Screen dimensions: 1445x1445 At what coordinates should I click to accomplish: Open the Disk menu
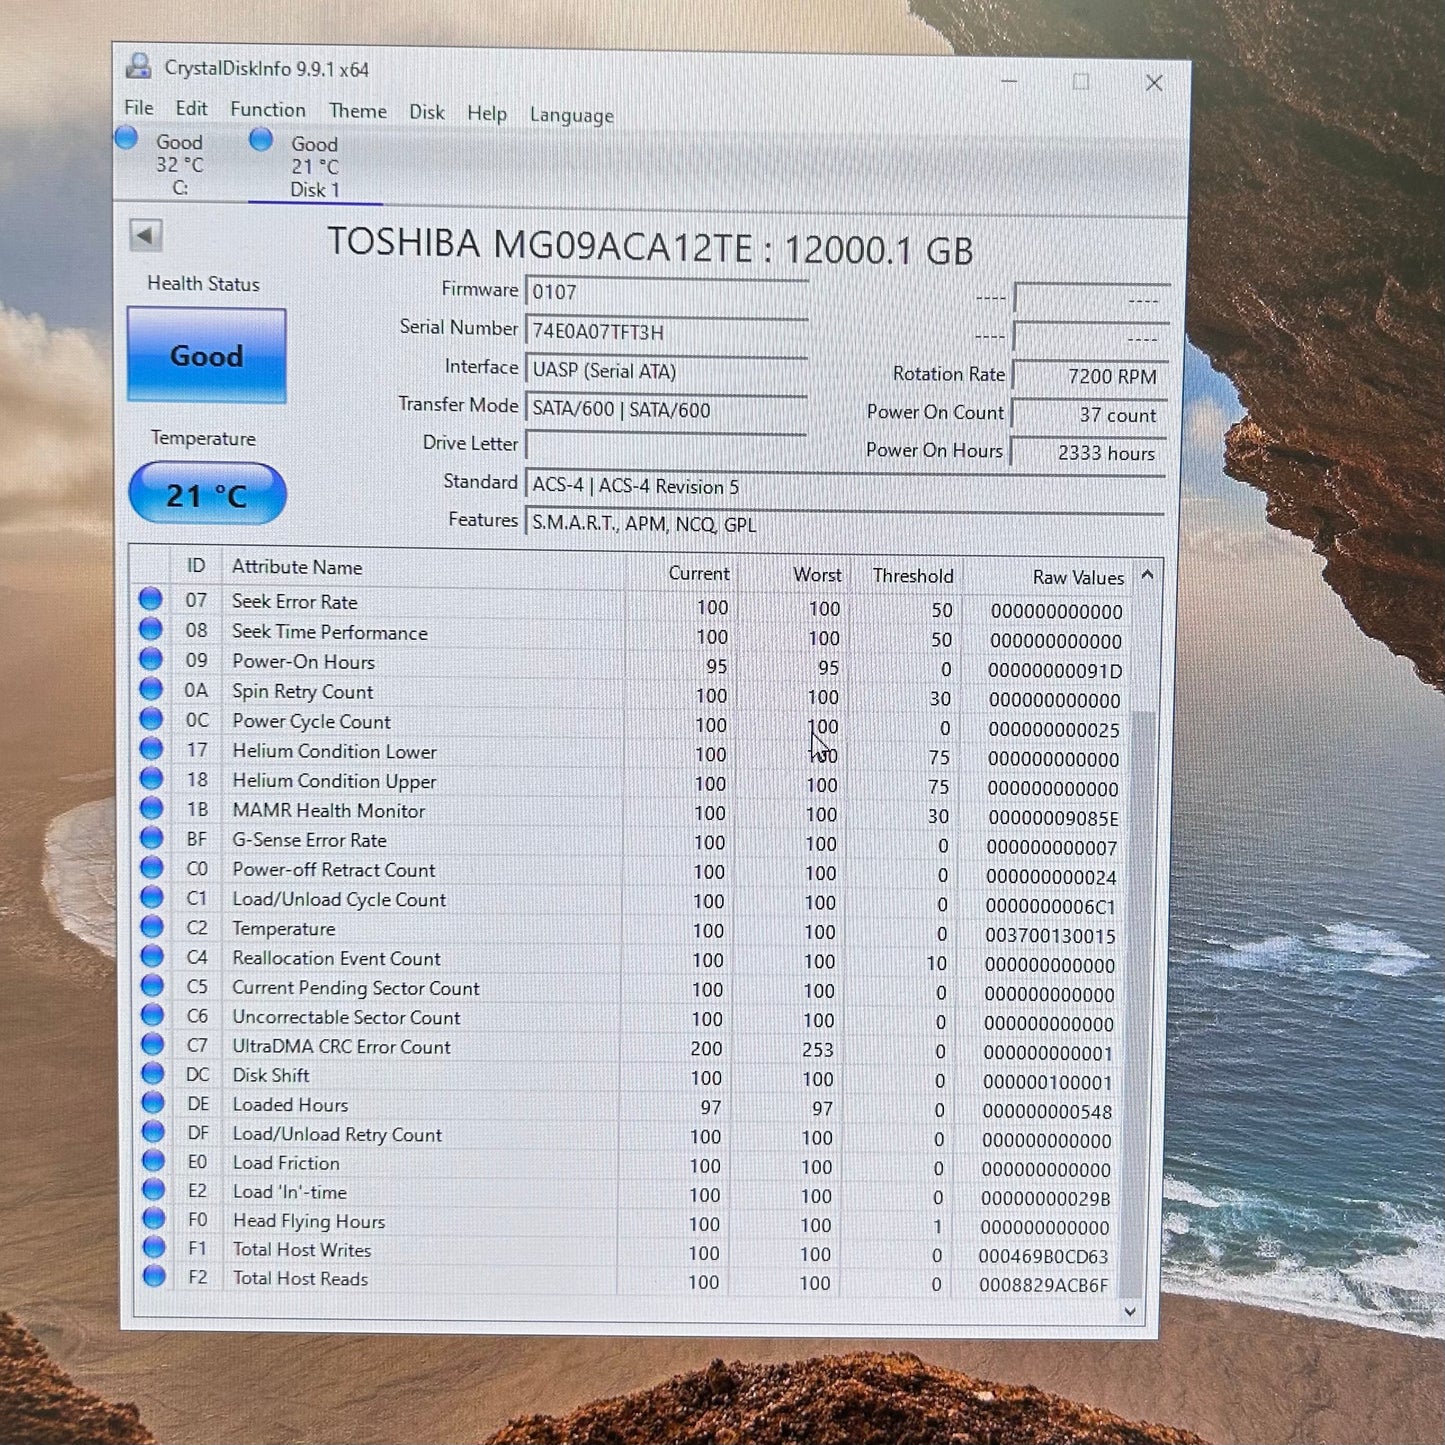[x=426, y=112]
